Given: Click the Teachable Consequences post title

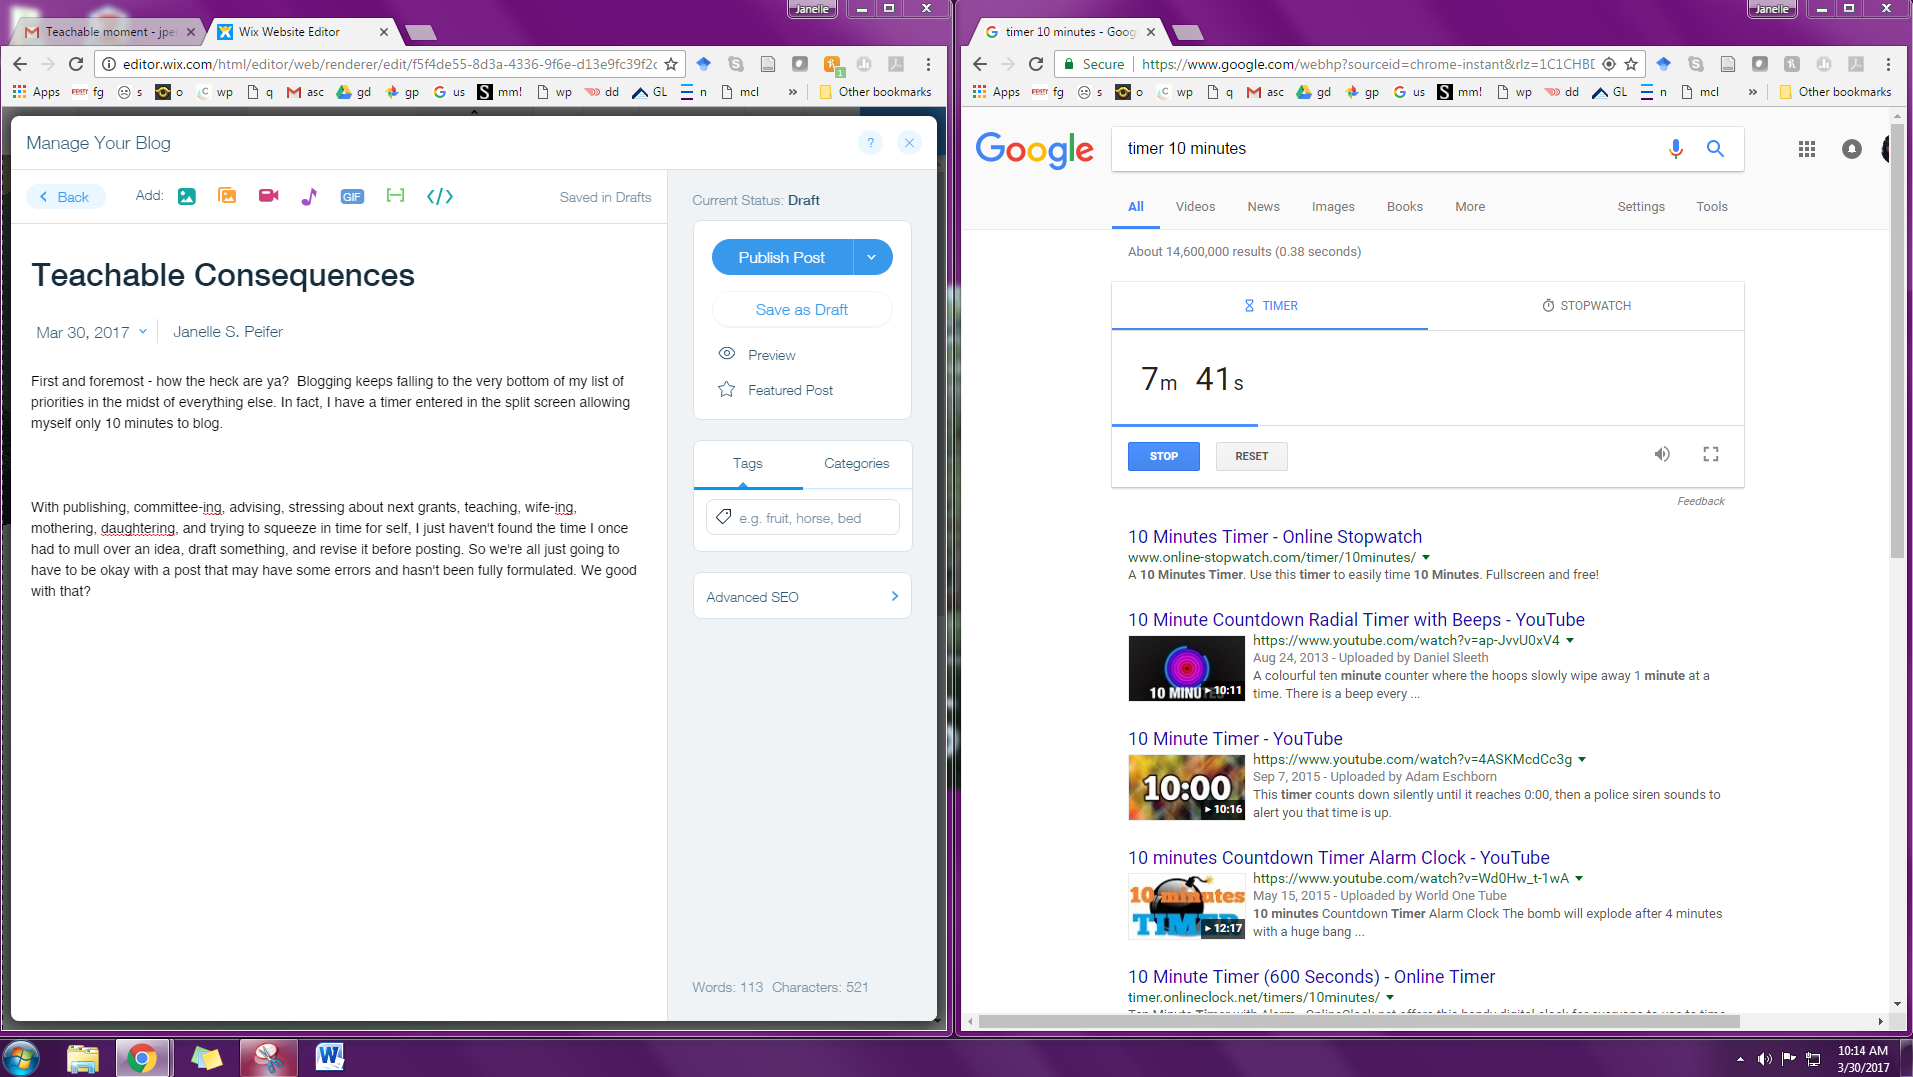Looking at the screenshot, I should point(223,275).
